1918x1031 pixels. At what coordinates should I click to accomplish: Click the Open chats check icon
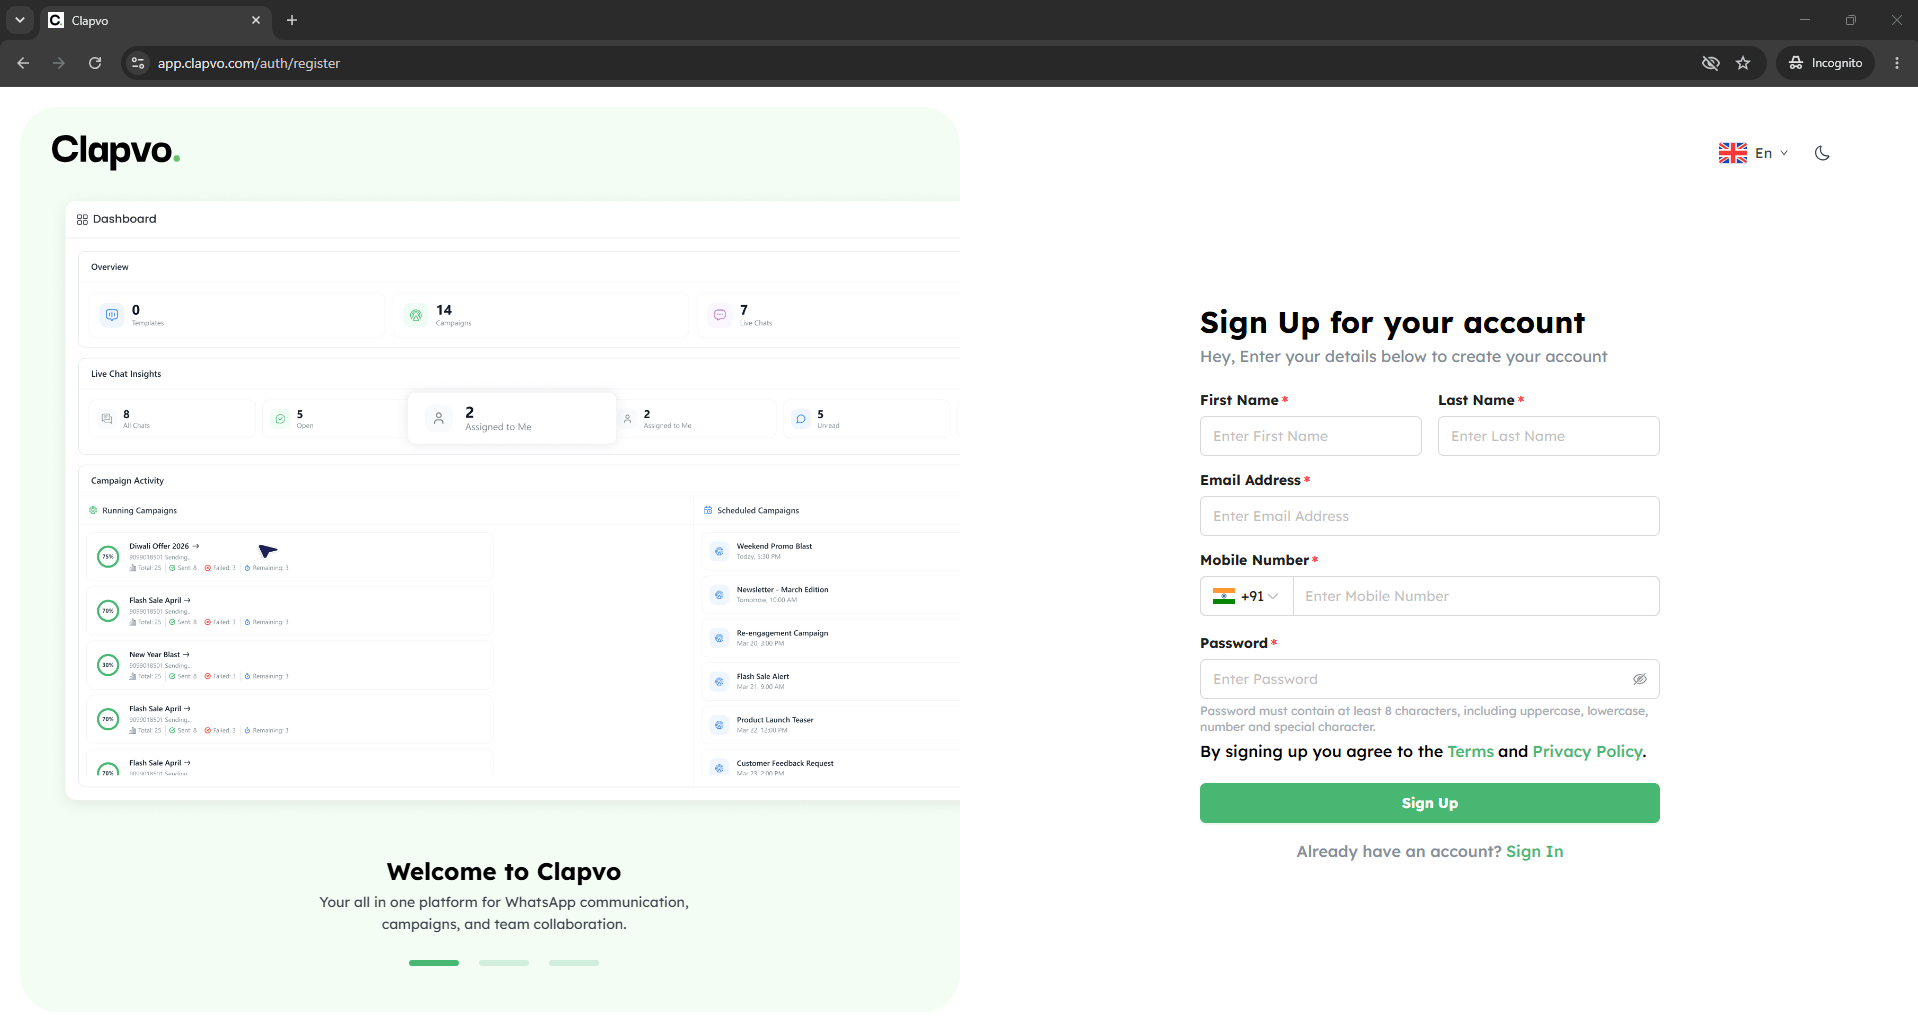281,419
